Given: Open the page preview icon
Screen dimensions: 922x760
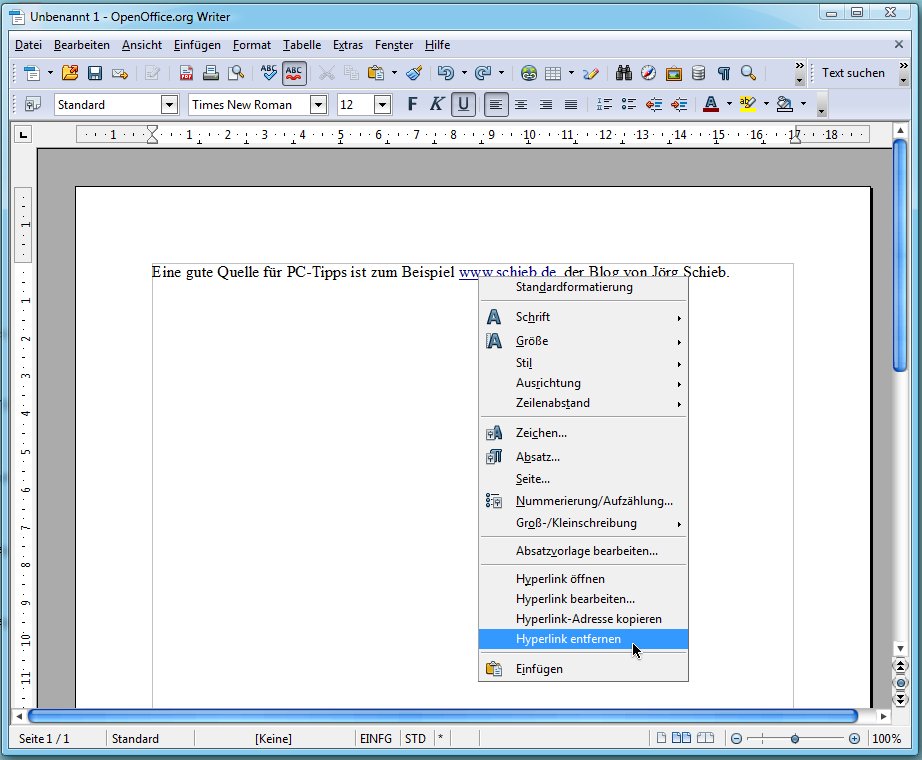Looking at the screenshot, I should (x=236, y=73).
